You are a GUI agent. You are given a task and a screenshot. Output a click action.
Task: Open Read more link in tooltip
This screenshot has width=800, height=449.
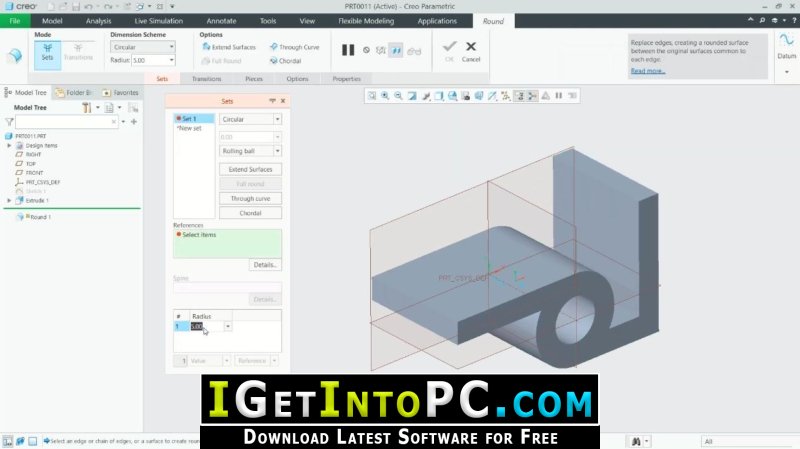pyautogui.click(x=647, y=71)
